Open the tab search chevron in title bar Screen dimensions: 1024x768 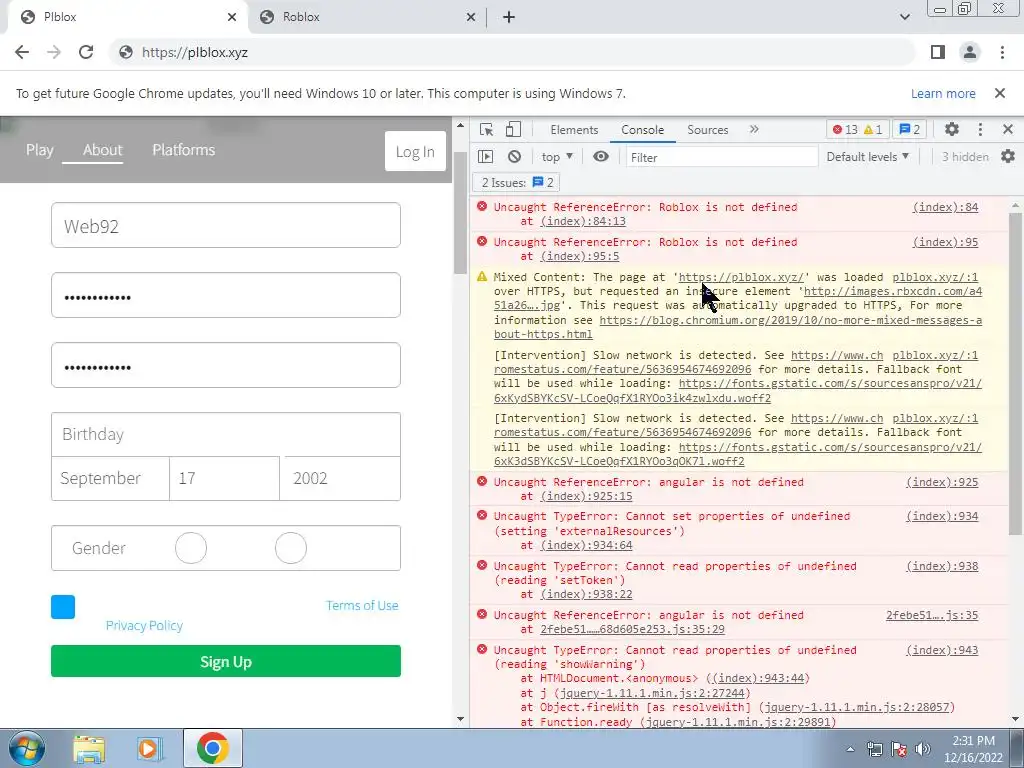(904, 17)
